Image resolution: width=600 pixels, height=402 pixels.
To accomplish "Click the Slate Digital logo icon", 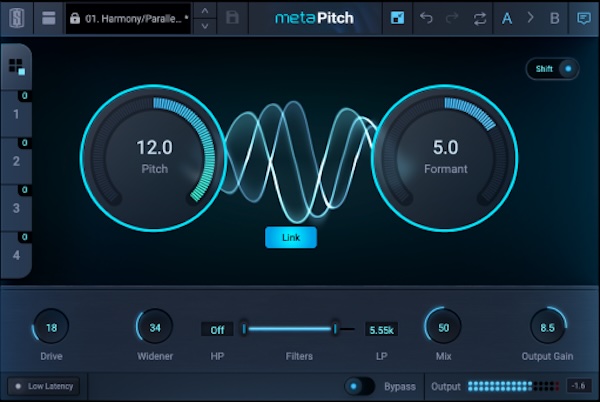I will pyautogui.click(x=16, y=18).
